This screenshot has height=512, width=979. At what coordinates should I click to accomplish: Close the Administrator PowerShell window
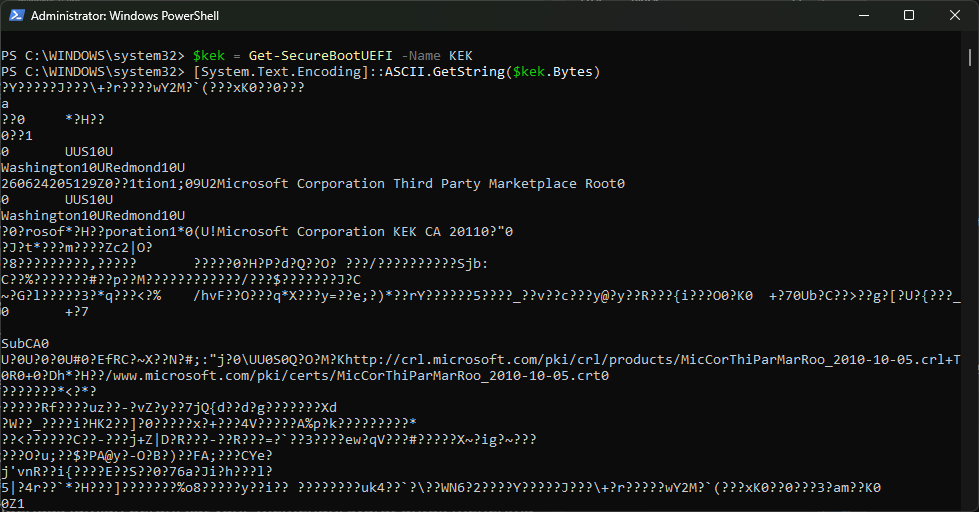[954, 16]
